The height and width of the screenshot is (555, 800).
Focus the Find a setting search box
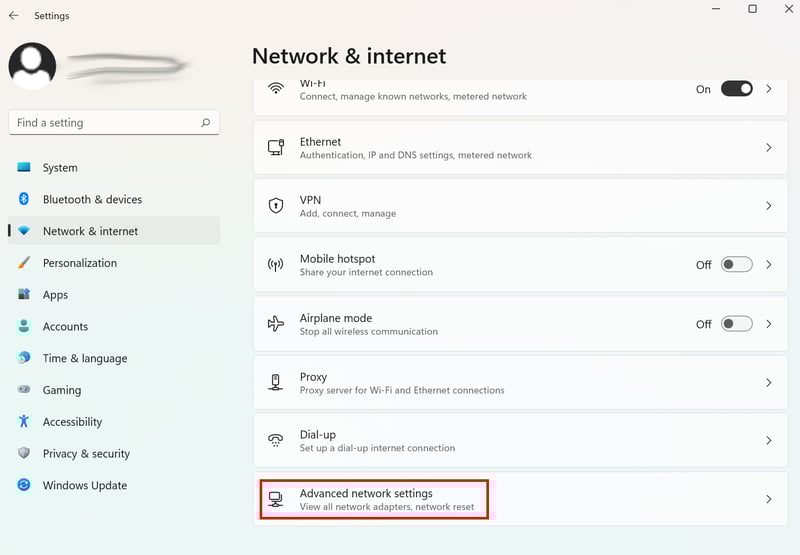click(114, 122)
